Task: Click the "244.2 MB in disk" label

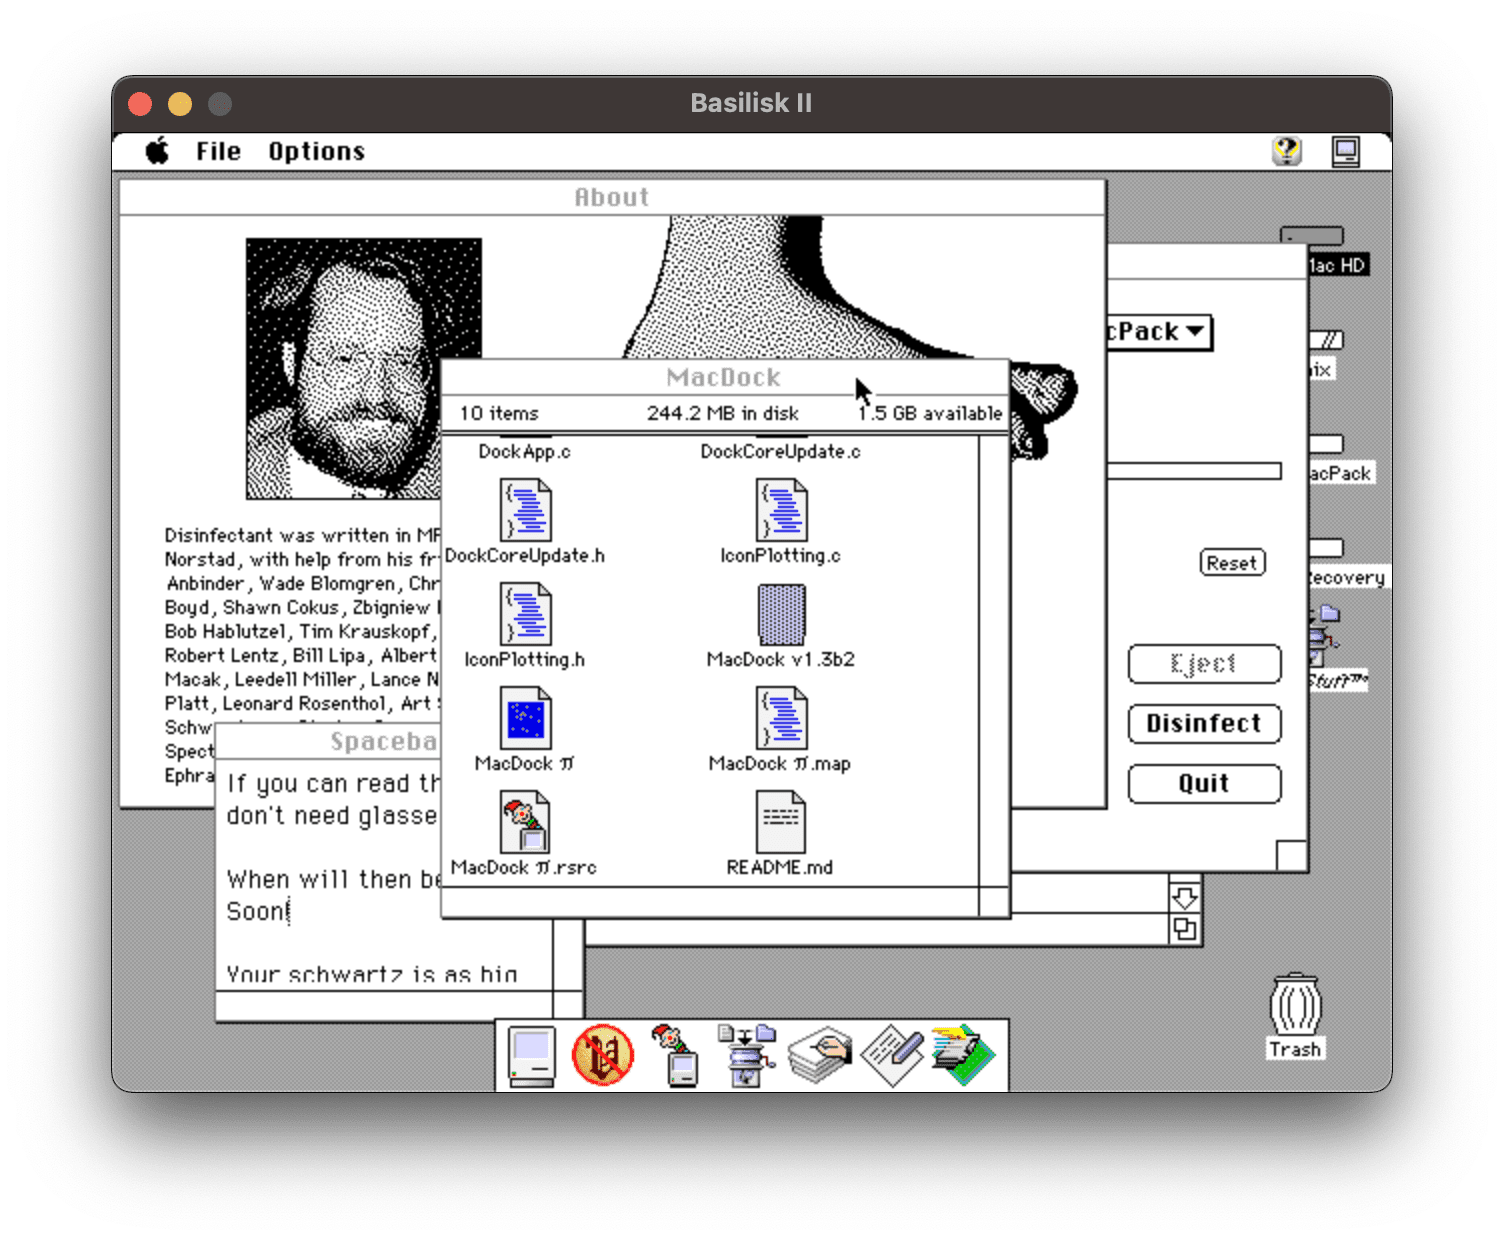Action: tap(723, 414)
